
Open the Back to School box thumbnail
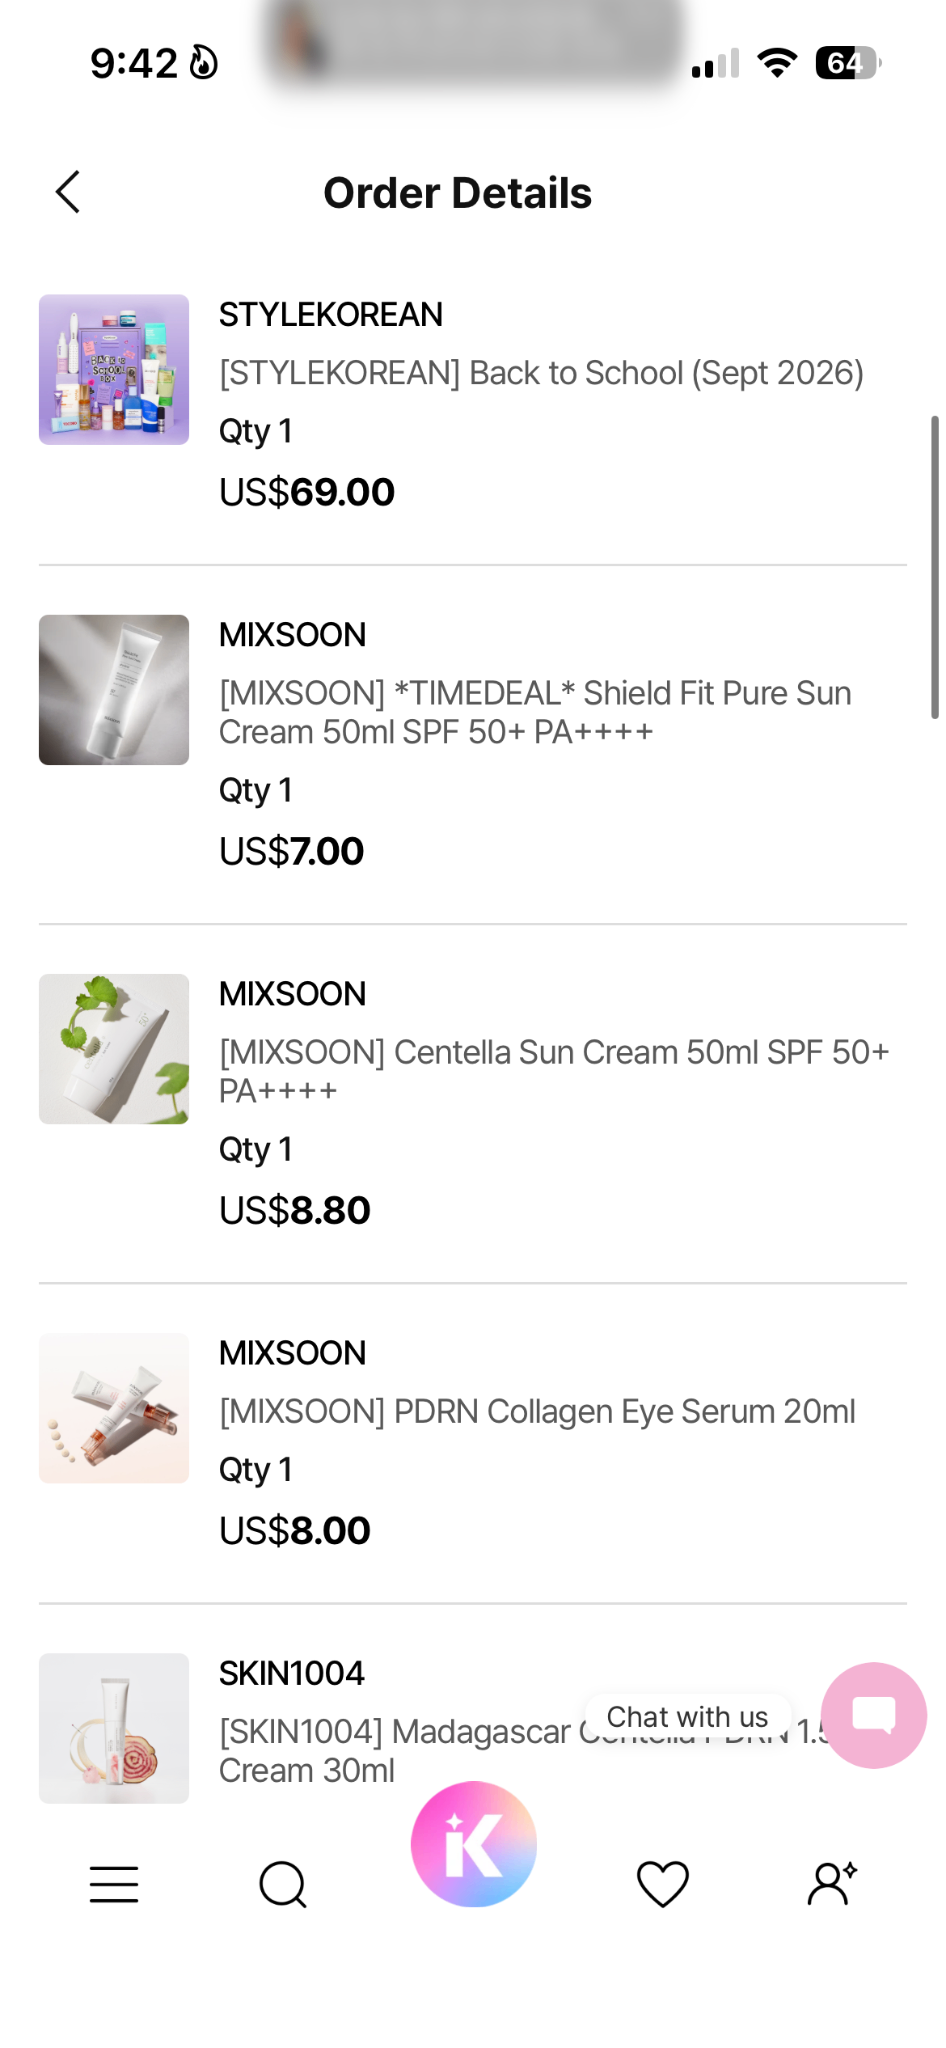click(x=114, y=370)
